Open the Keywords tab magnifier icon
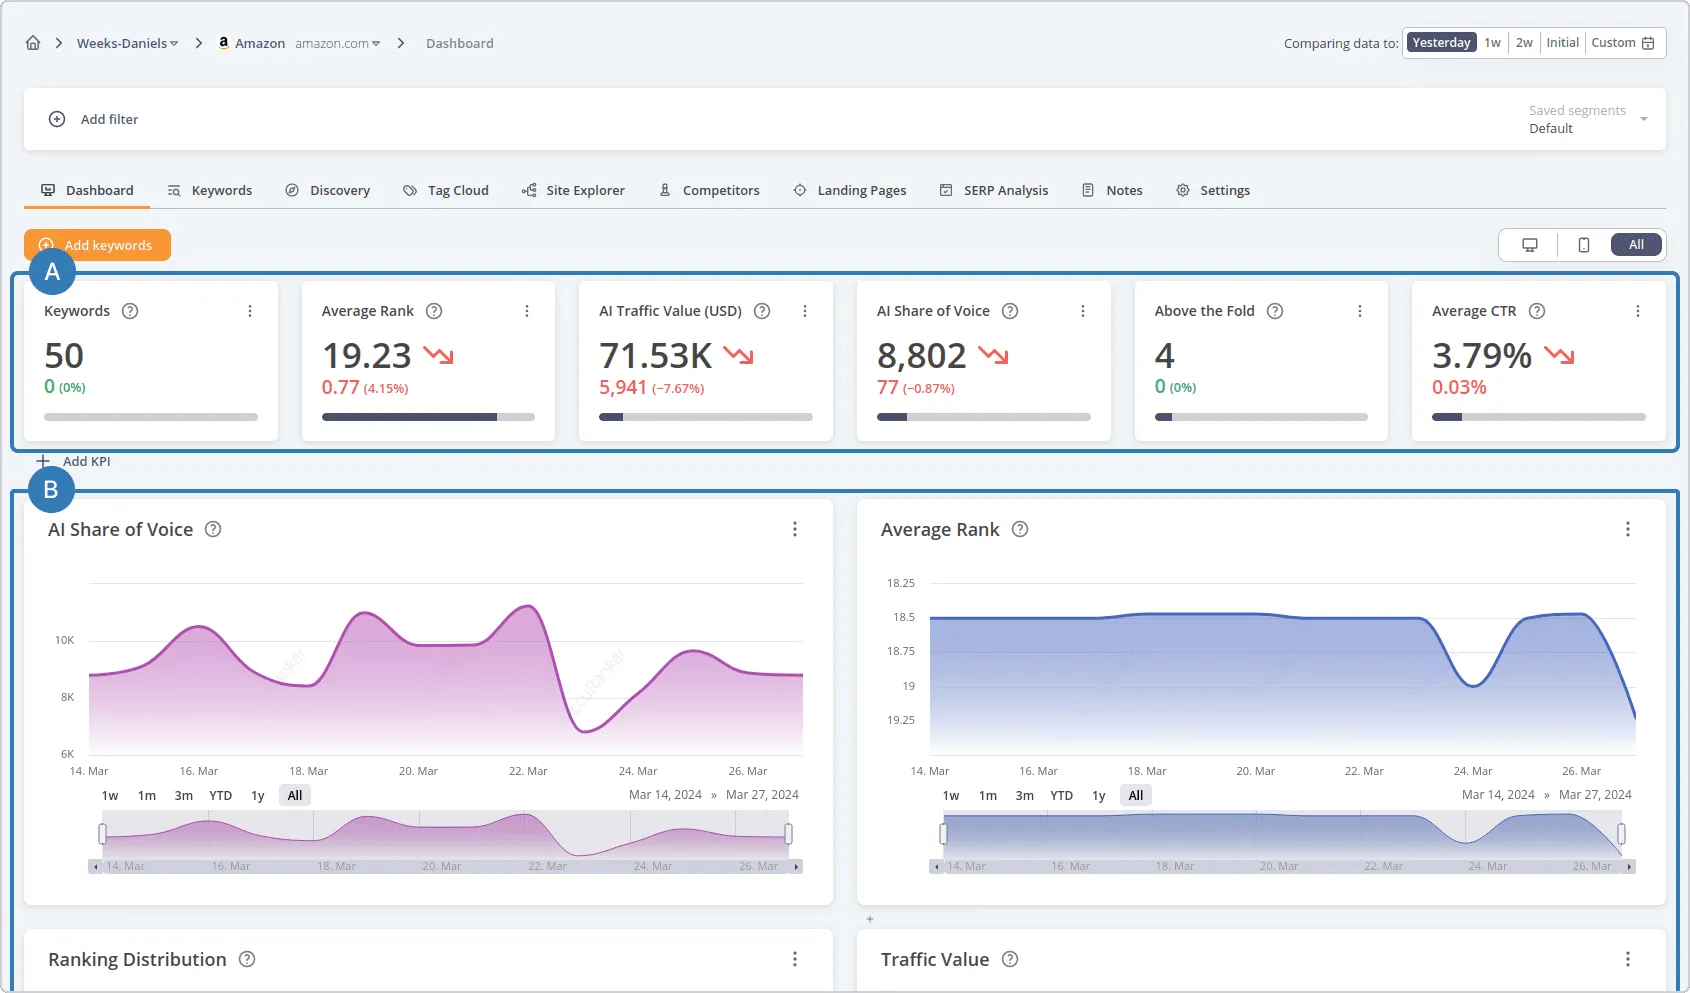 pyautogui.click(x=173, y=190)
